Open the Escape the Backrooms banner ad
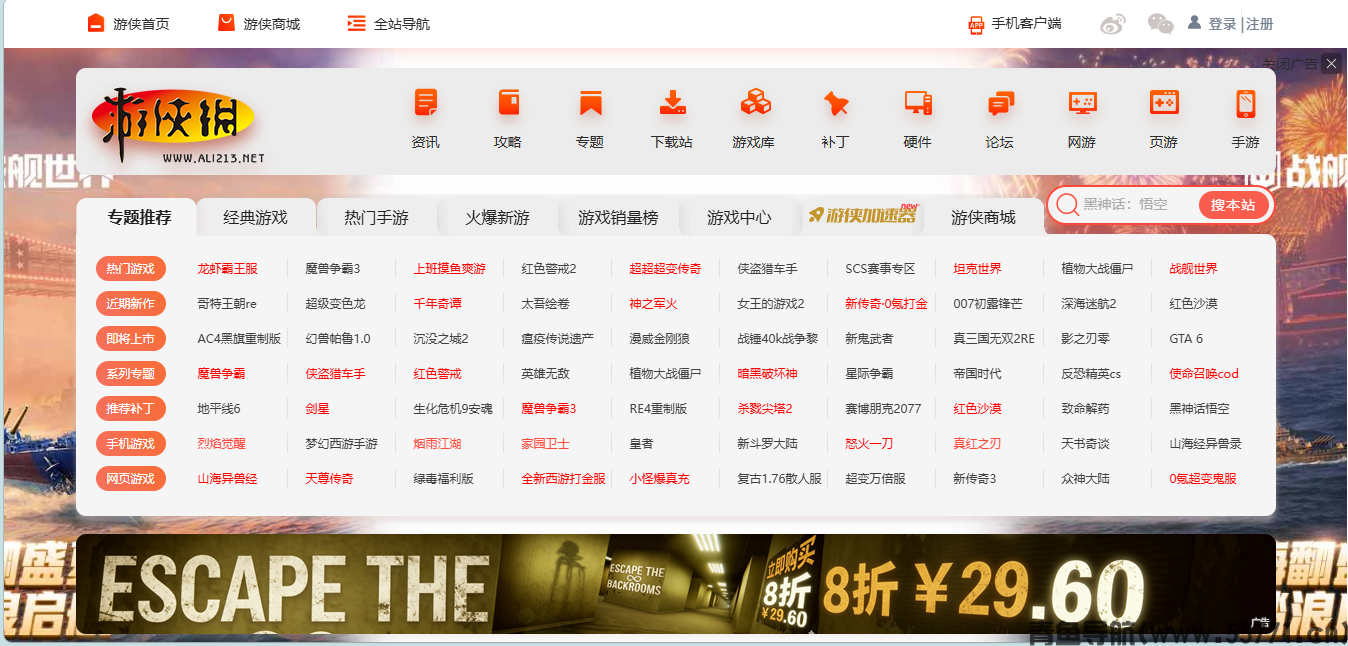Image resolution: width=1348 pixels, height=646 pixels. coord(676,584)
